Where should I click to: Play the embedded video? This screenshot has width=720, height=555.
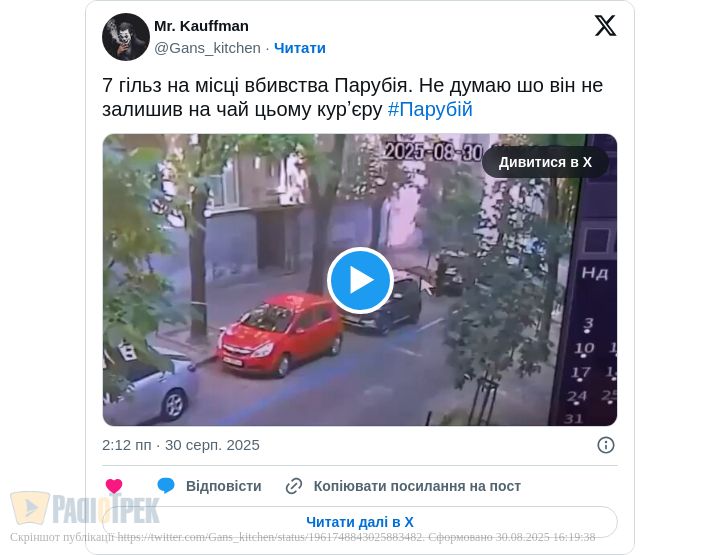click(x=360, y=280)
